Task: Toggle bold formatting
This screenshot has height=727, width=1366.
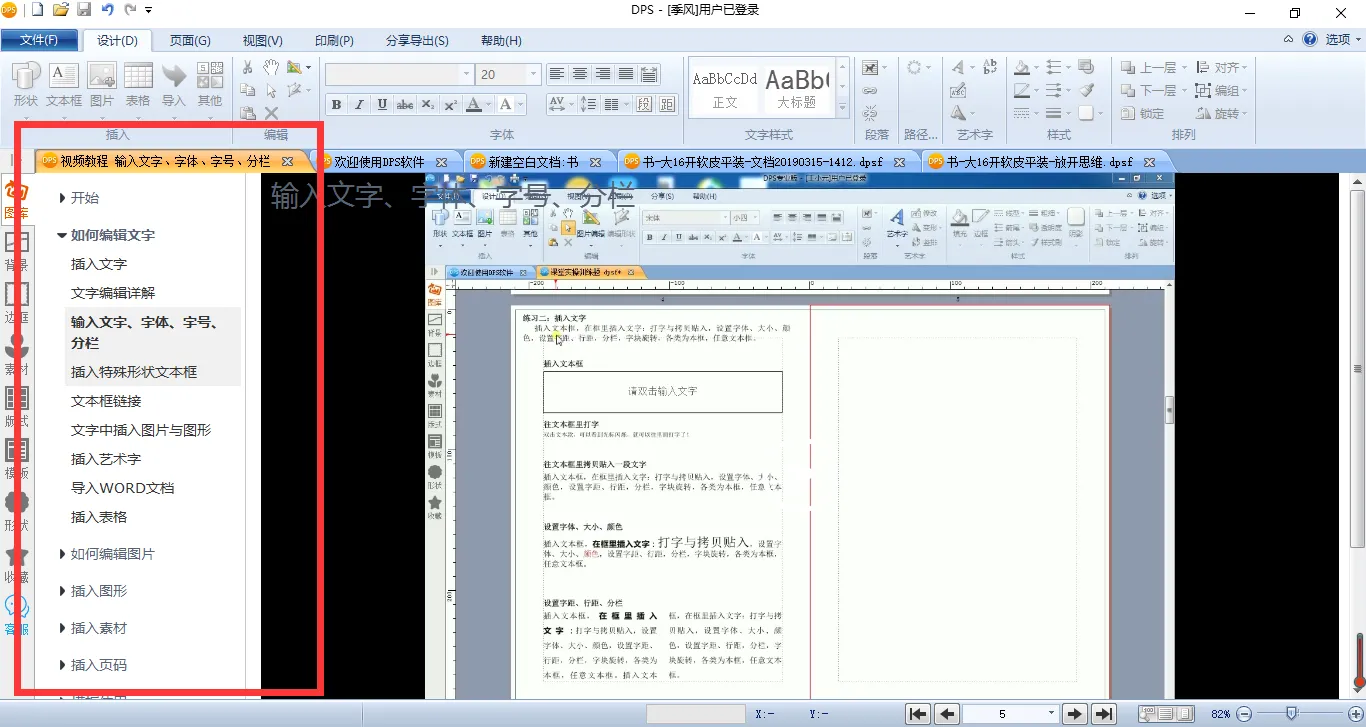Action: (x=336, y=104)
